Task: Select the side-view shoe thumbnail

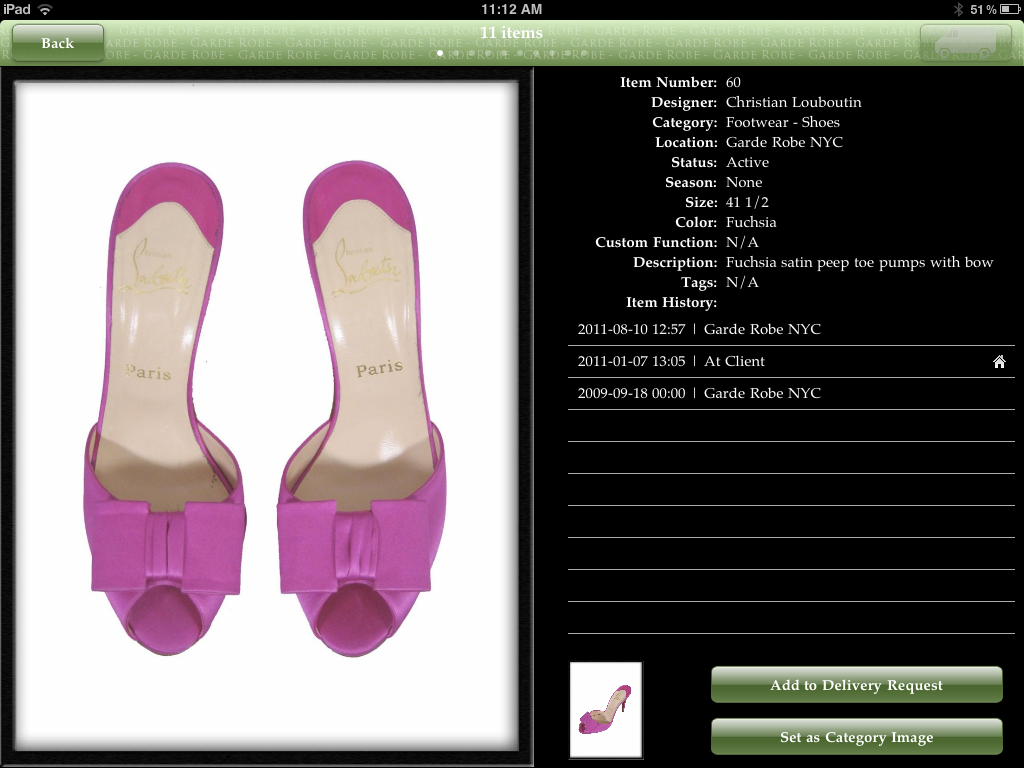Action: coord(606,710)
